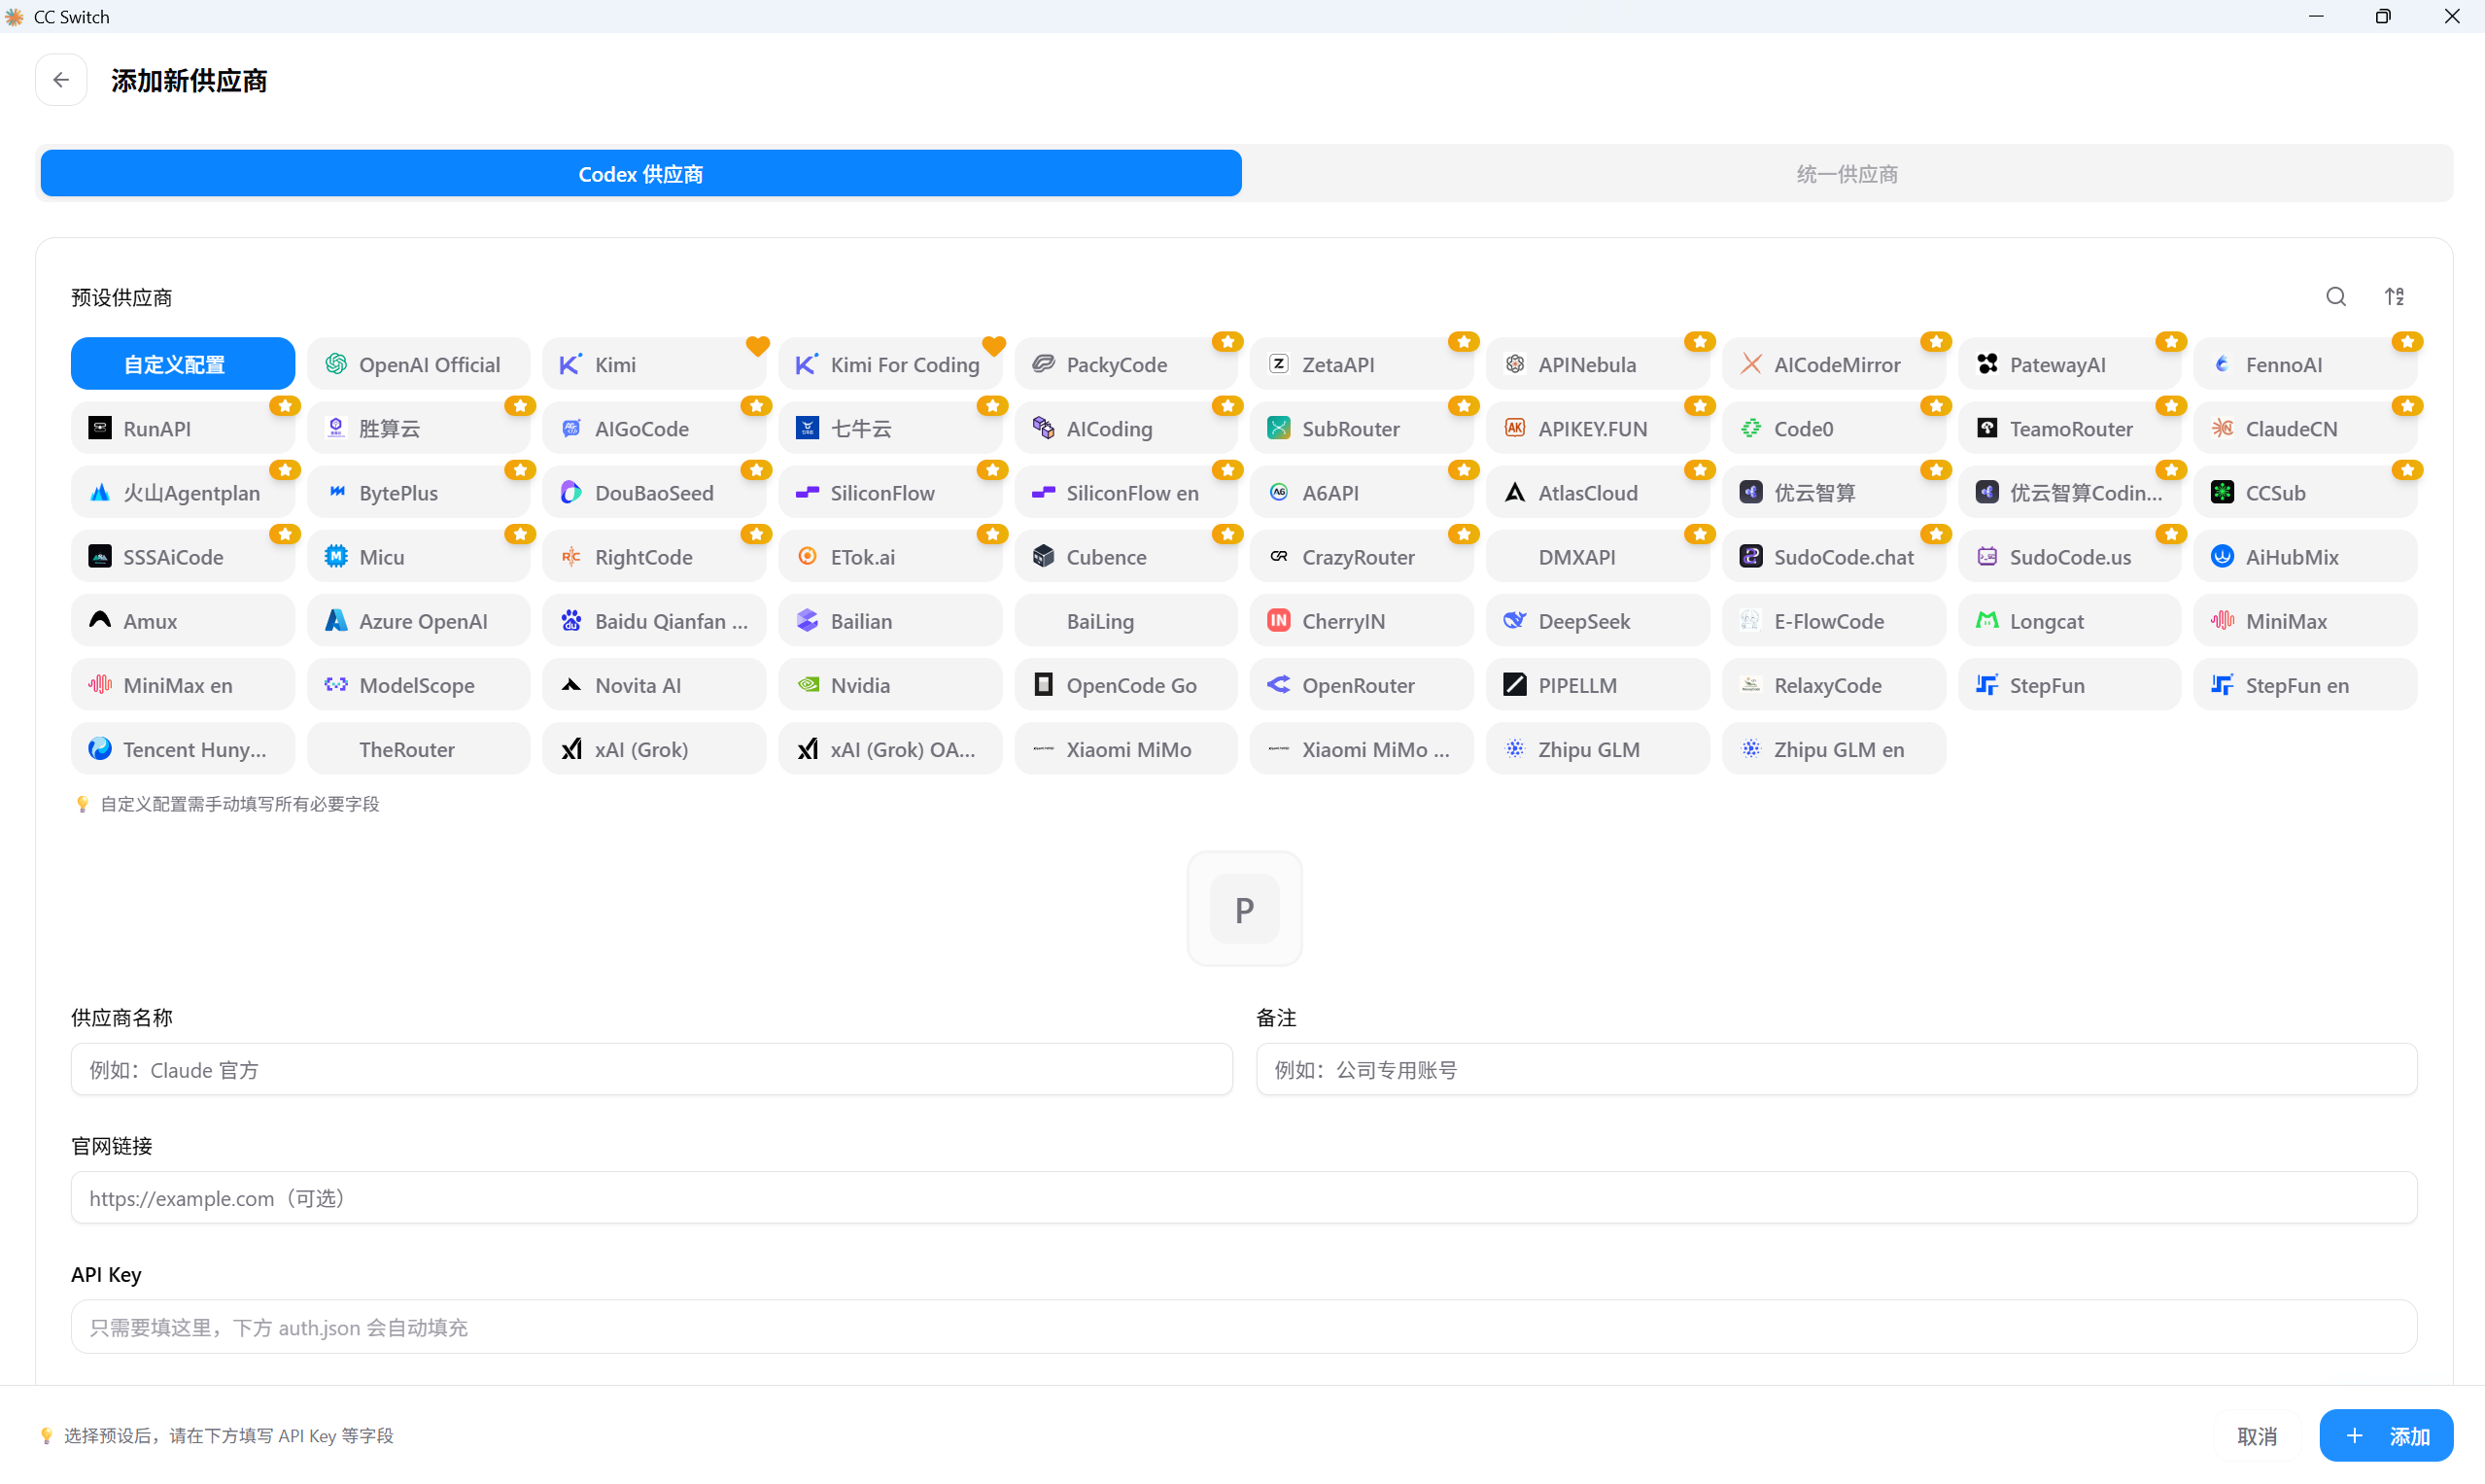Click the Code0 provider icon
This screenshot has height=1484, width=2485.
click(1751, 428)
